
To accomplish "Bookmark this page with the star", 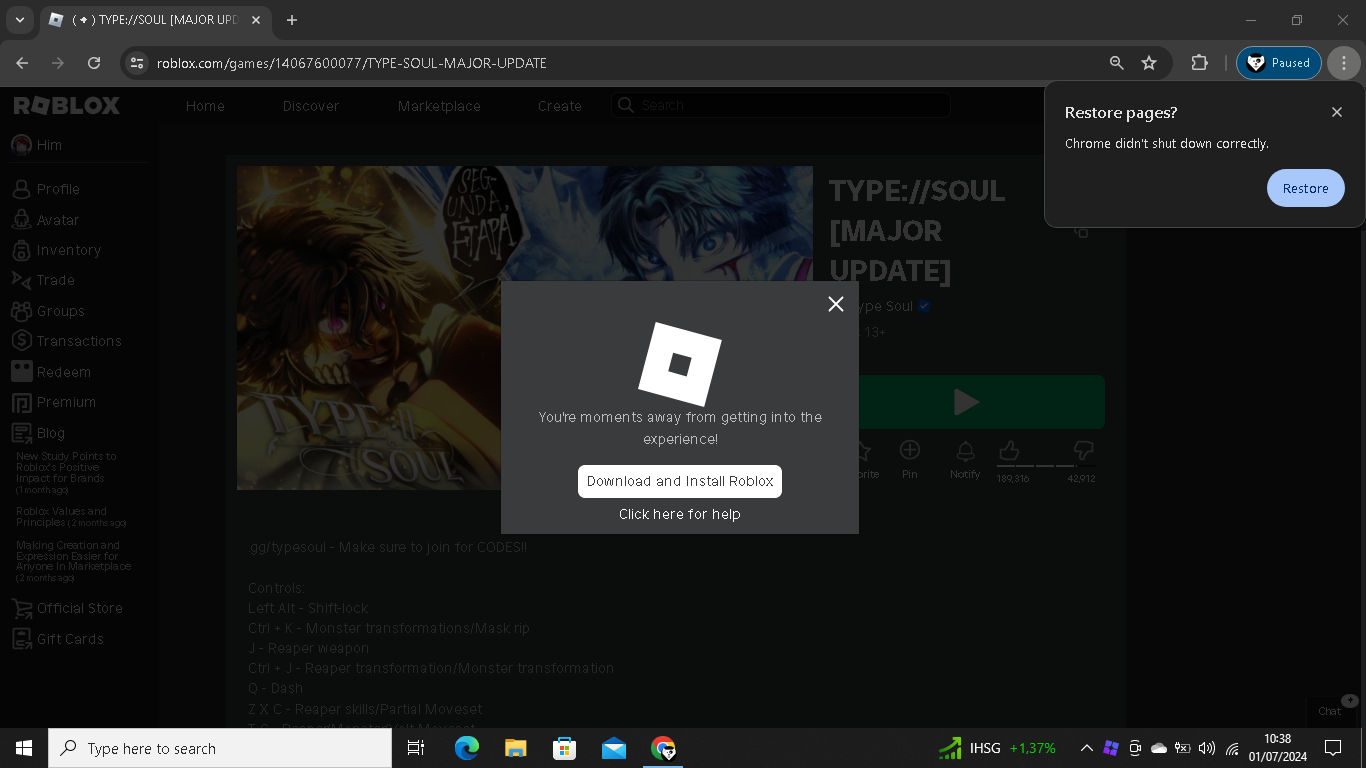I will 1149,63.
